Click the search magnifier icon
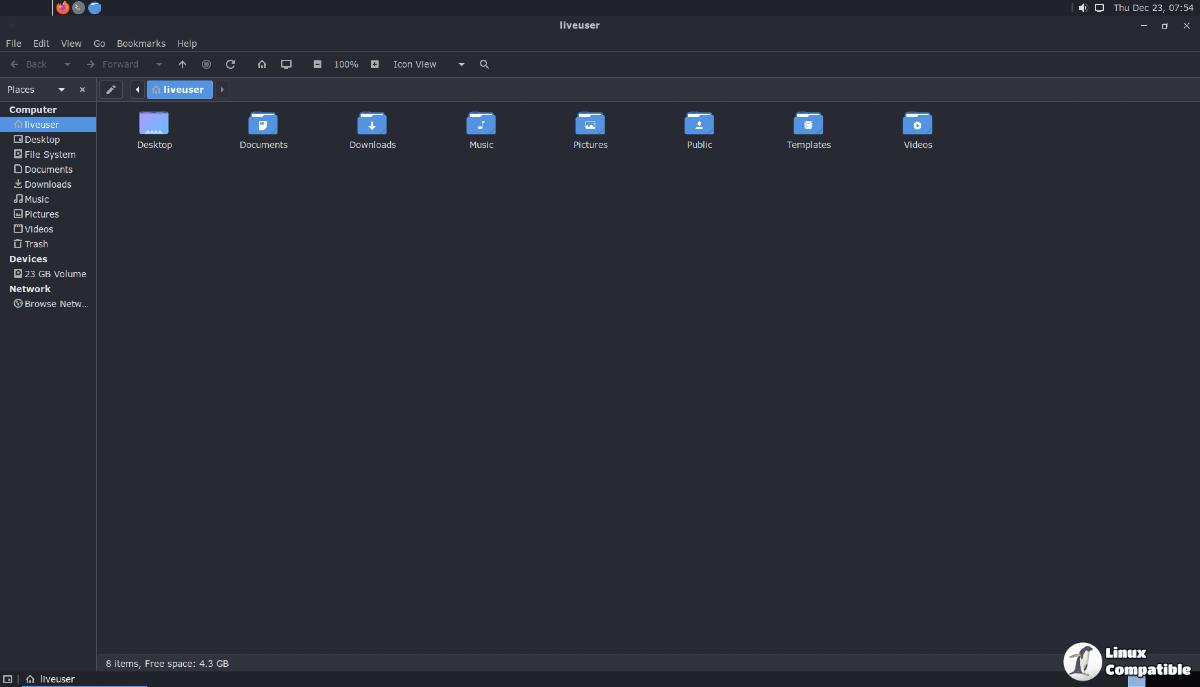This screenshot has height=687, width=1200. point(484,64)
